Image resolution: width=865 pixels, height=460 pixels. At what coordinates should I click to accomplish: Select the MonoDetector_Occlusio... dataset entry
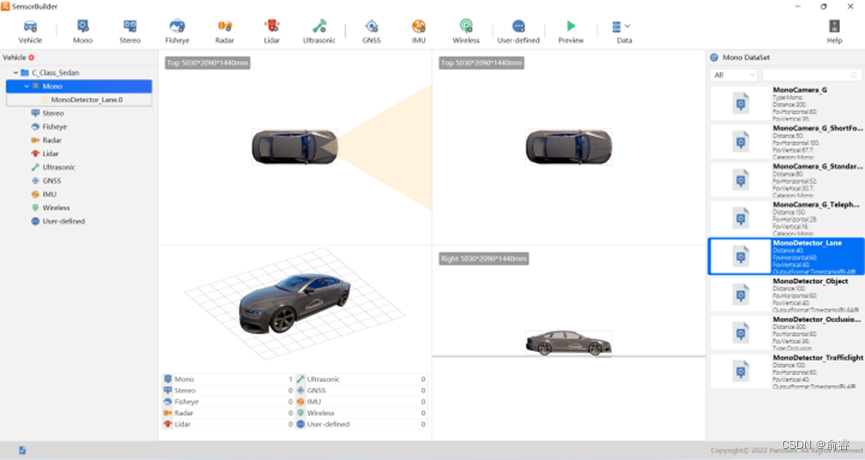click(x=787, y=333)
